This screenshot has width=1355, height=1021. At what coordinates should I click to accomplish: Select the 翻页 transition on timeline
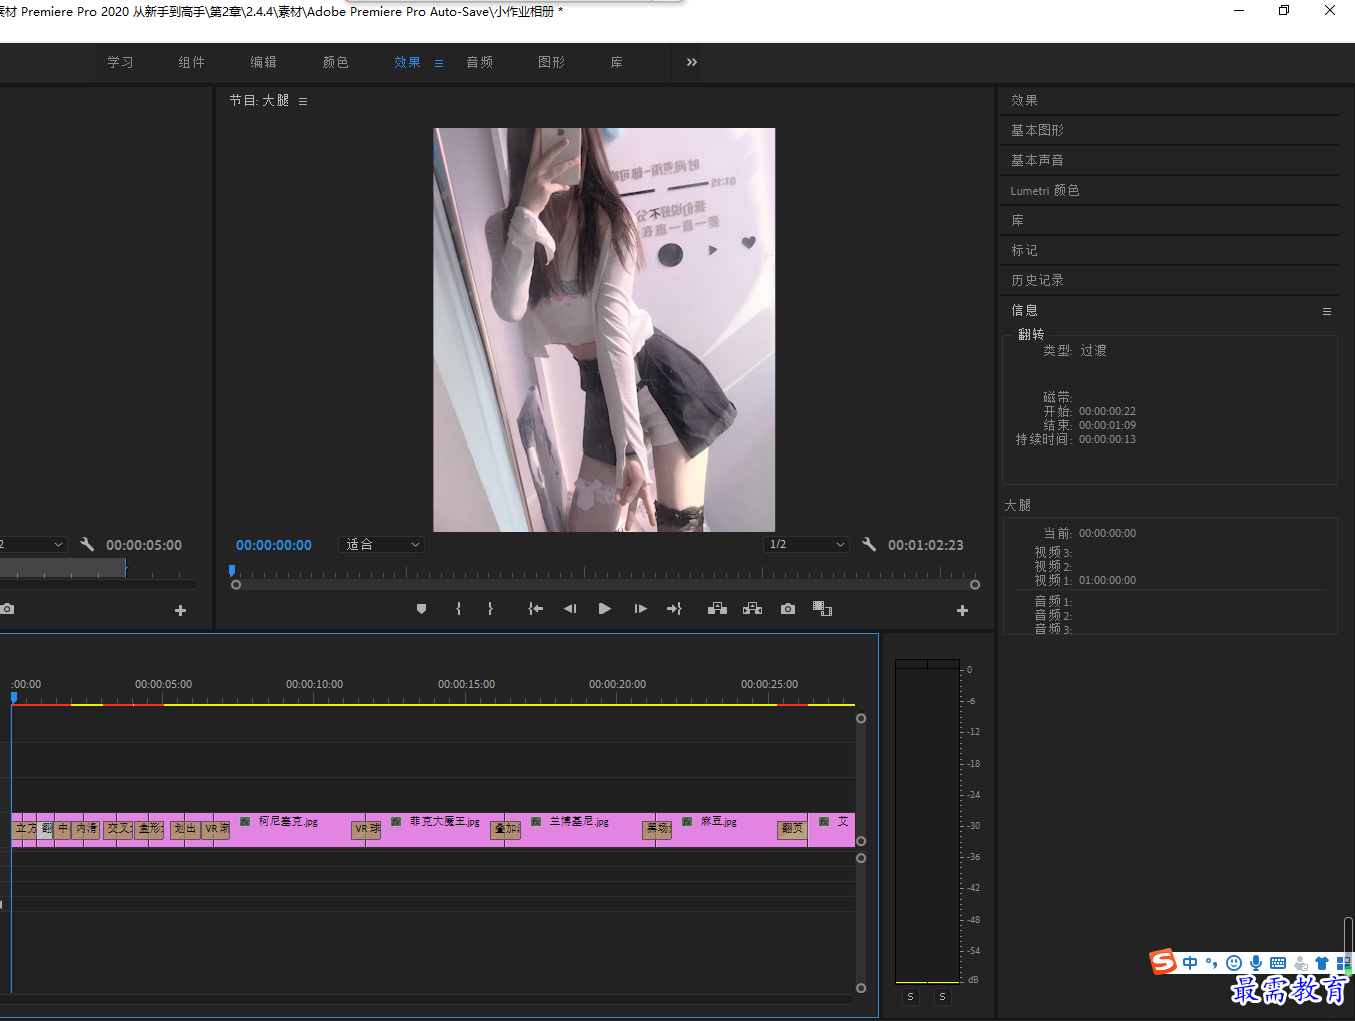click(792, 830)
